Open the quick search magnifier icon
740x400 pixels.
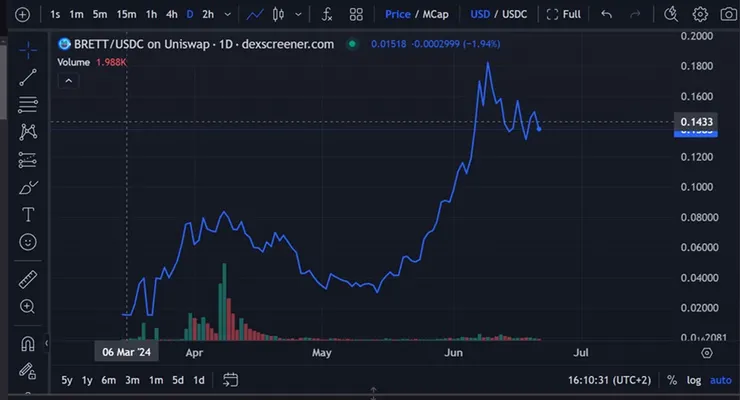[x=671, y=15]
